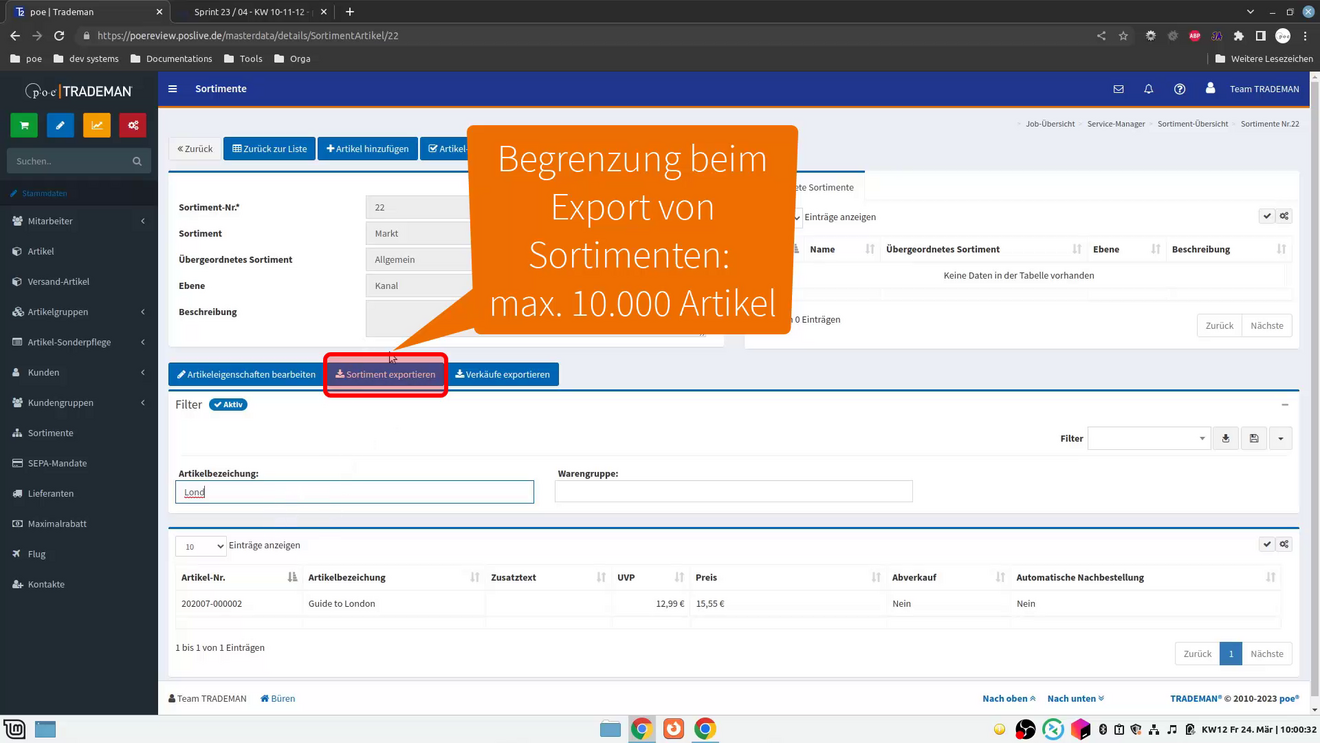Viewport: 1320px width, 743px height.
Task: Open the blue pencil edit quick button
Action: click(60, 125)
